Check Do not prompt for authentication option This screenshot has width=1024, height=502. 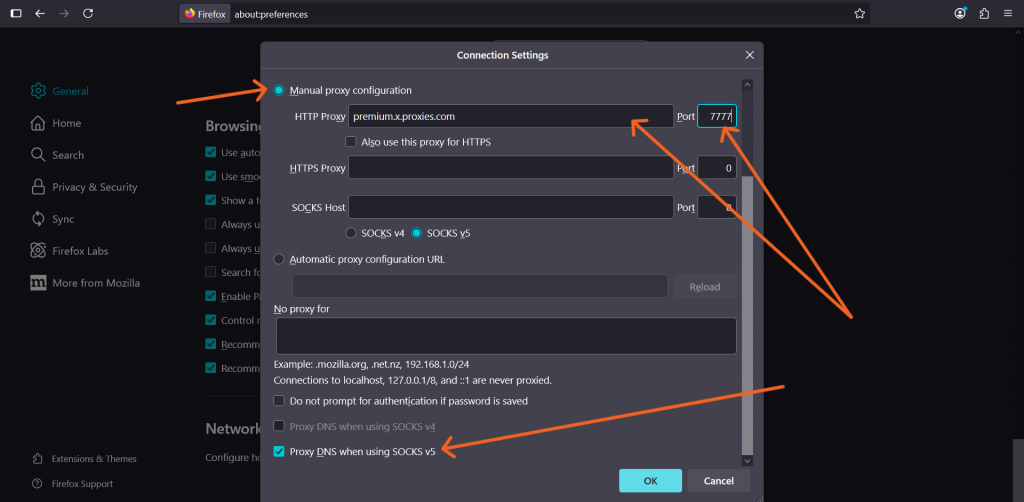(x=279, y=401)
